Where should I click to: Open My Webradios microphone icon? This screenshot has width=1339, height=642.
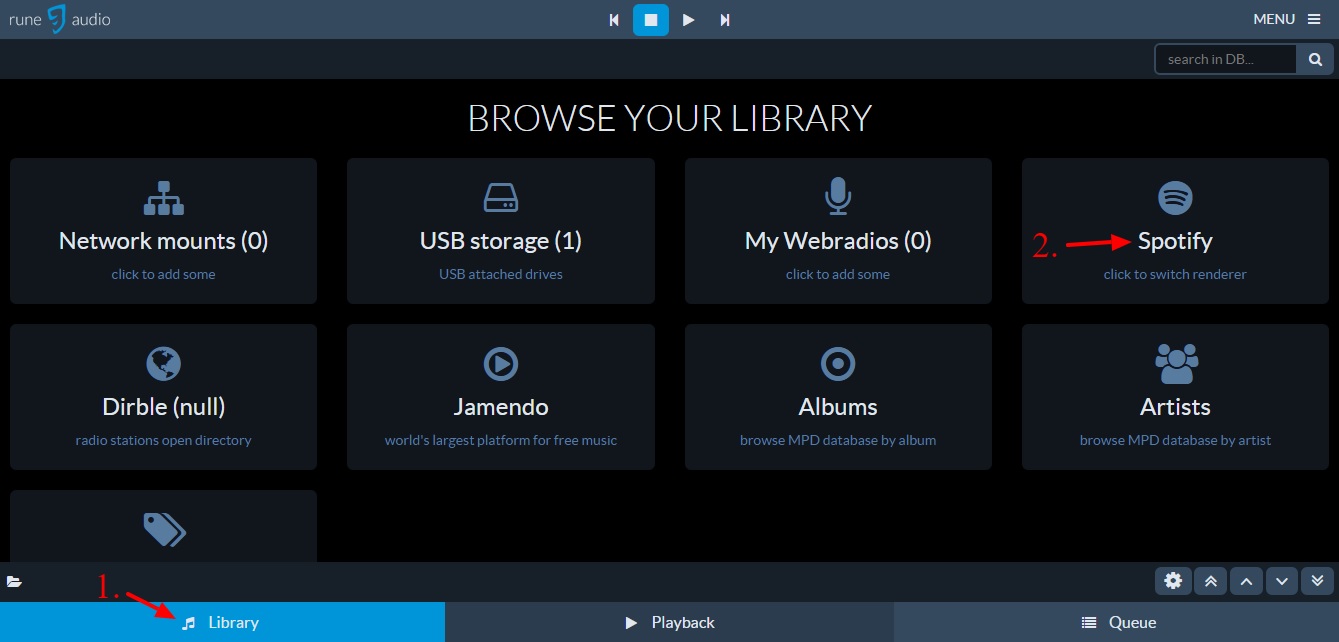[838, 197]
